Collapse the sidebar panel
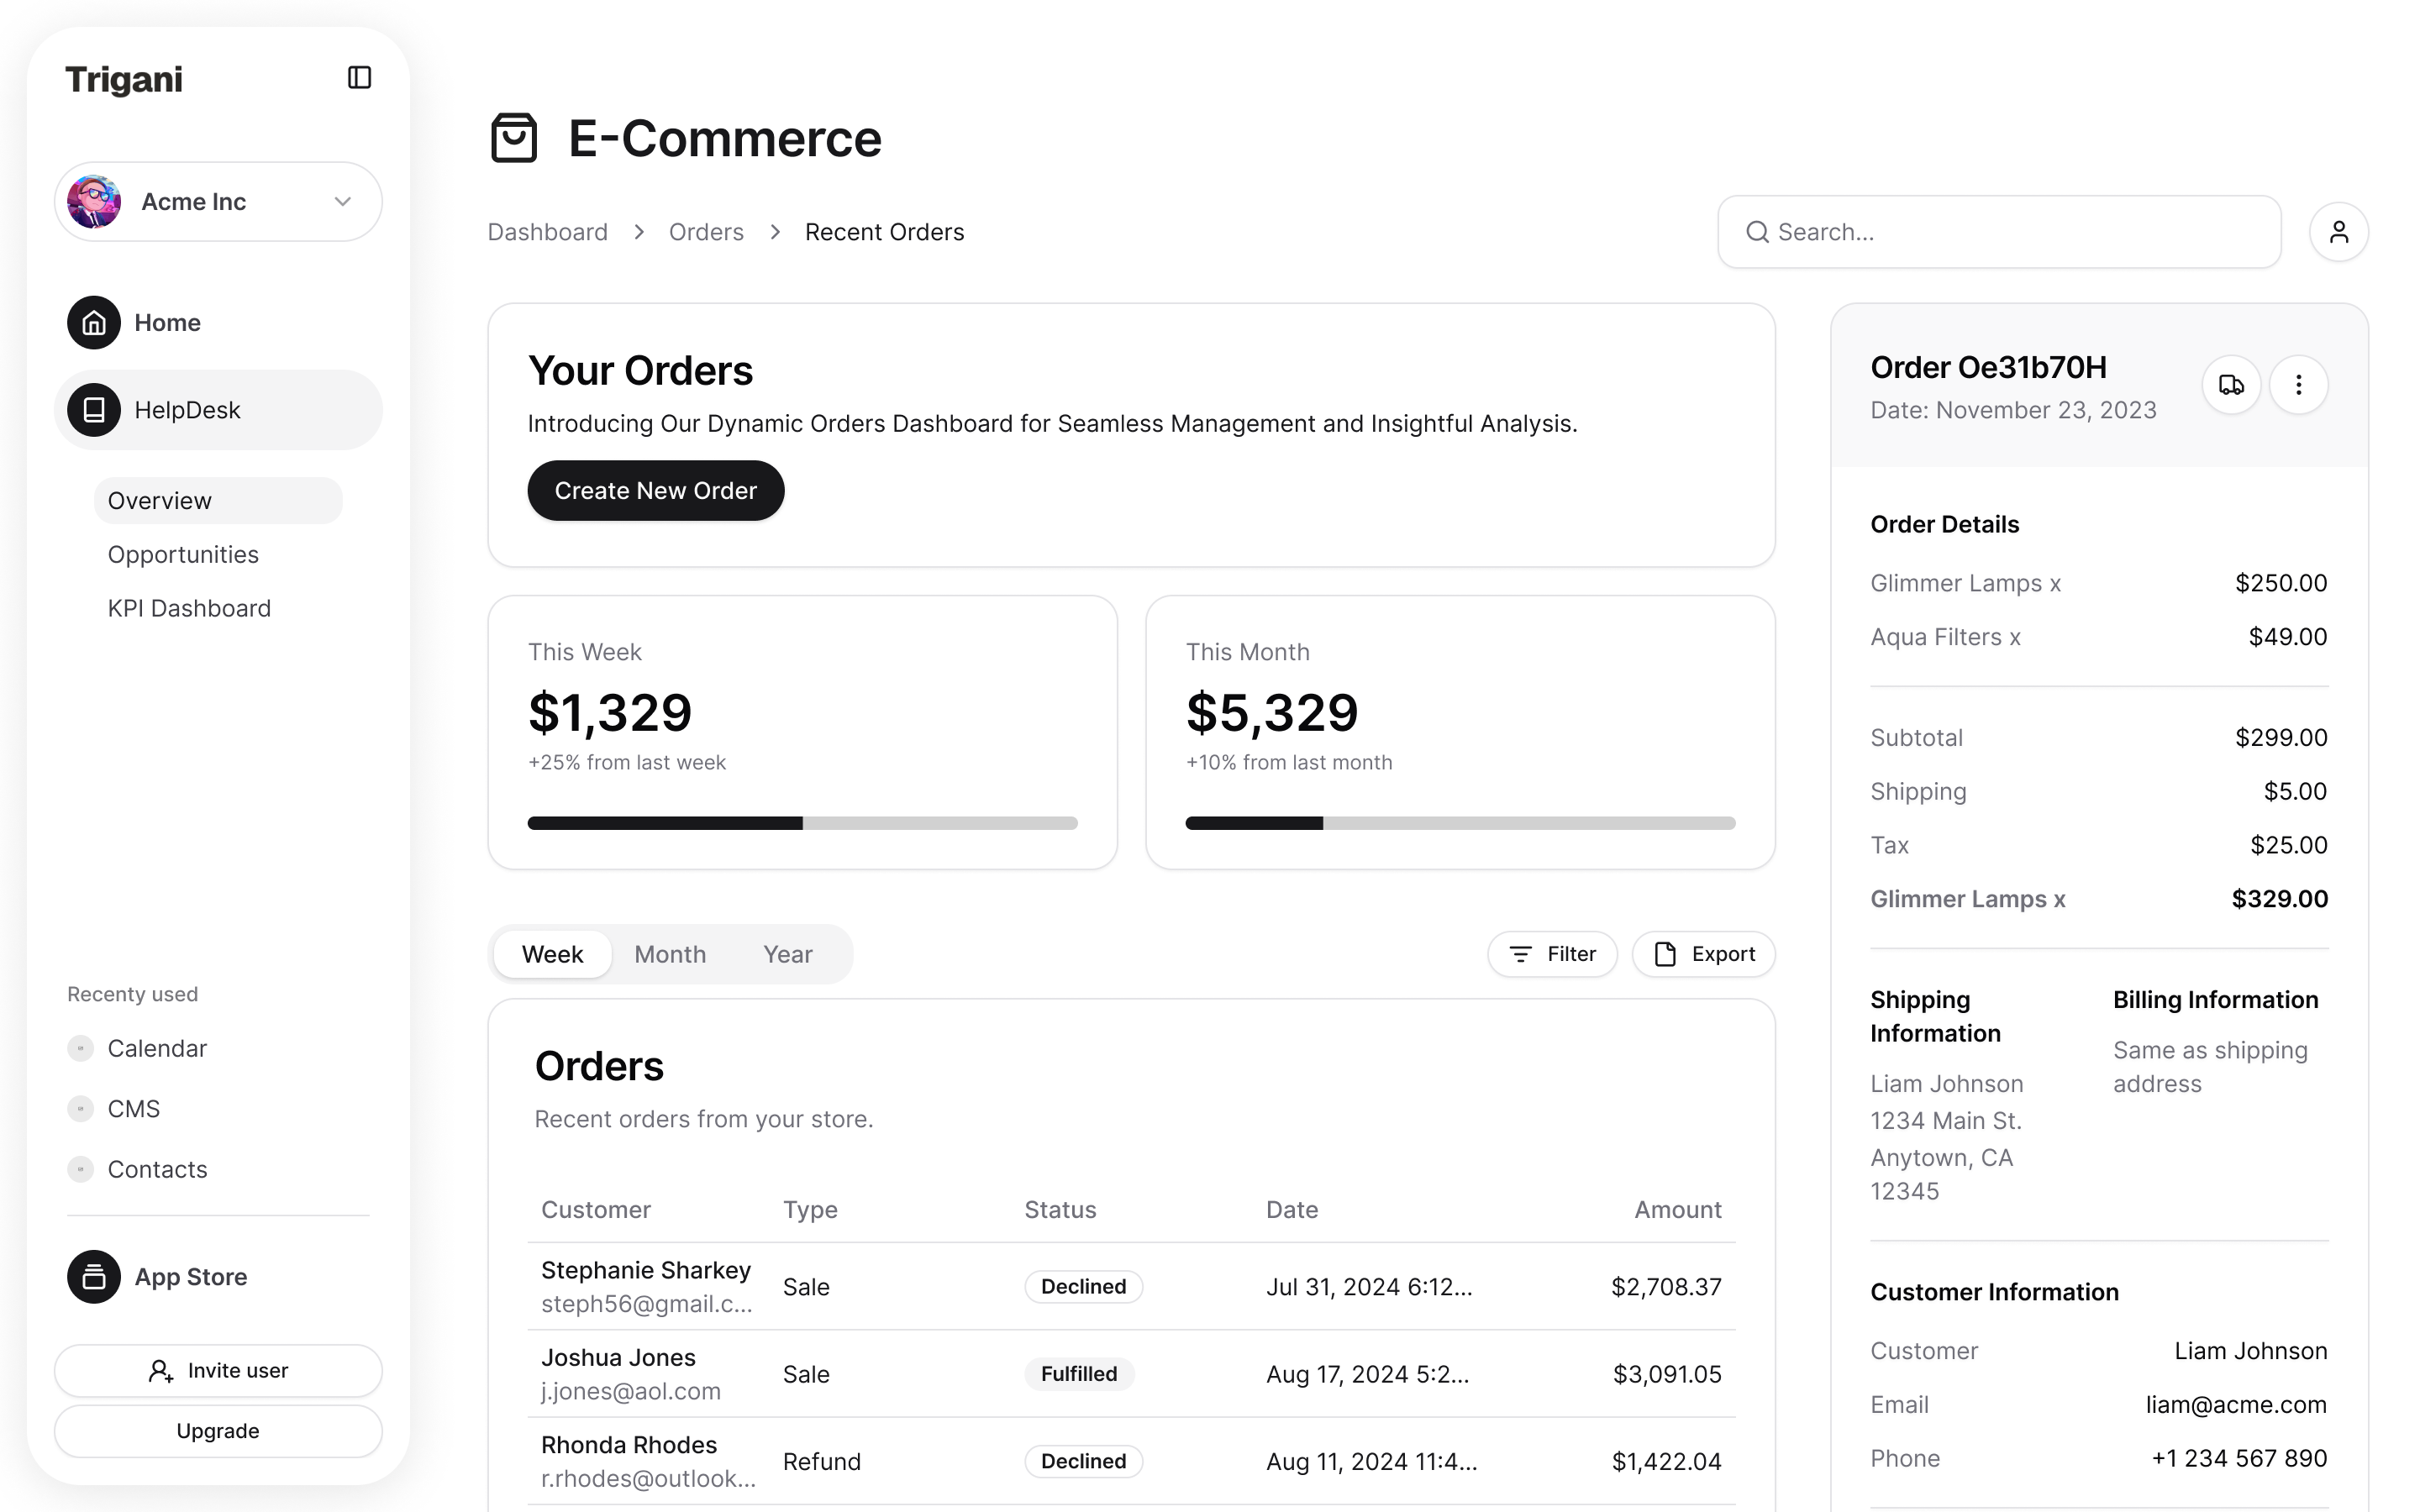Viewport: 2420px width, 1512px height. [x=359, y=77]
